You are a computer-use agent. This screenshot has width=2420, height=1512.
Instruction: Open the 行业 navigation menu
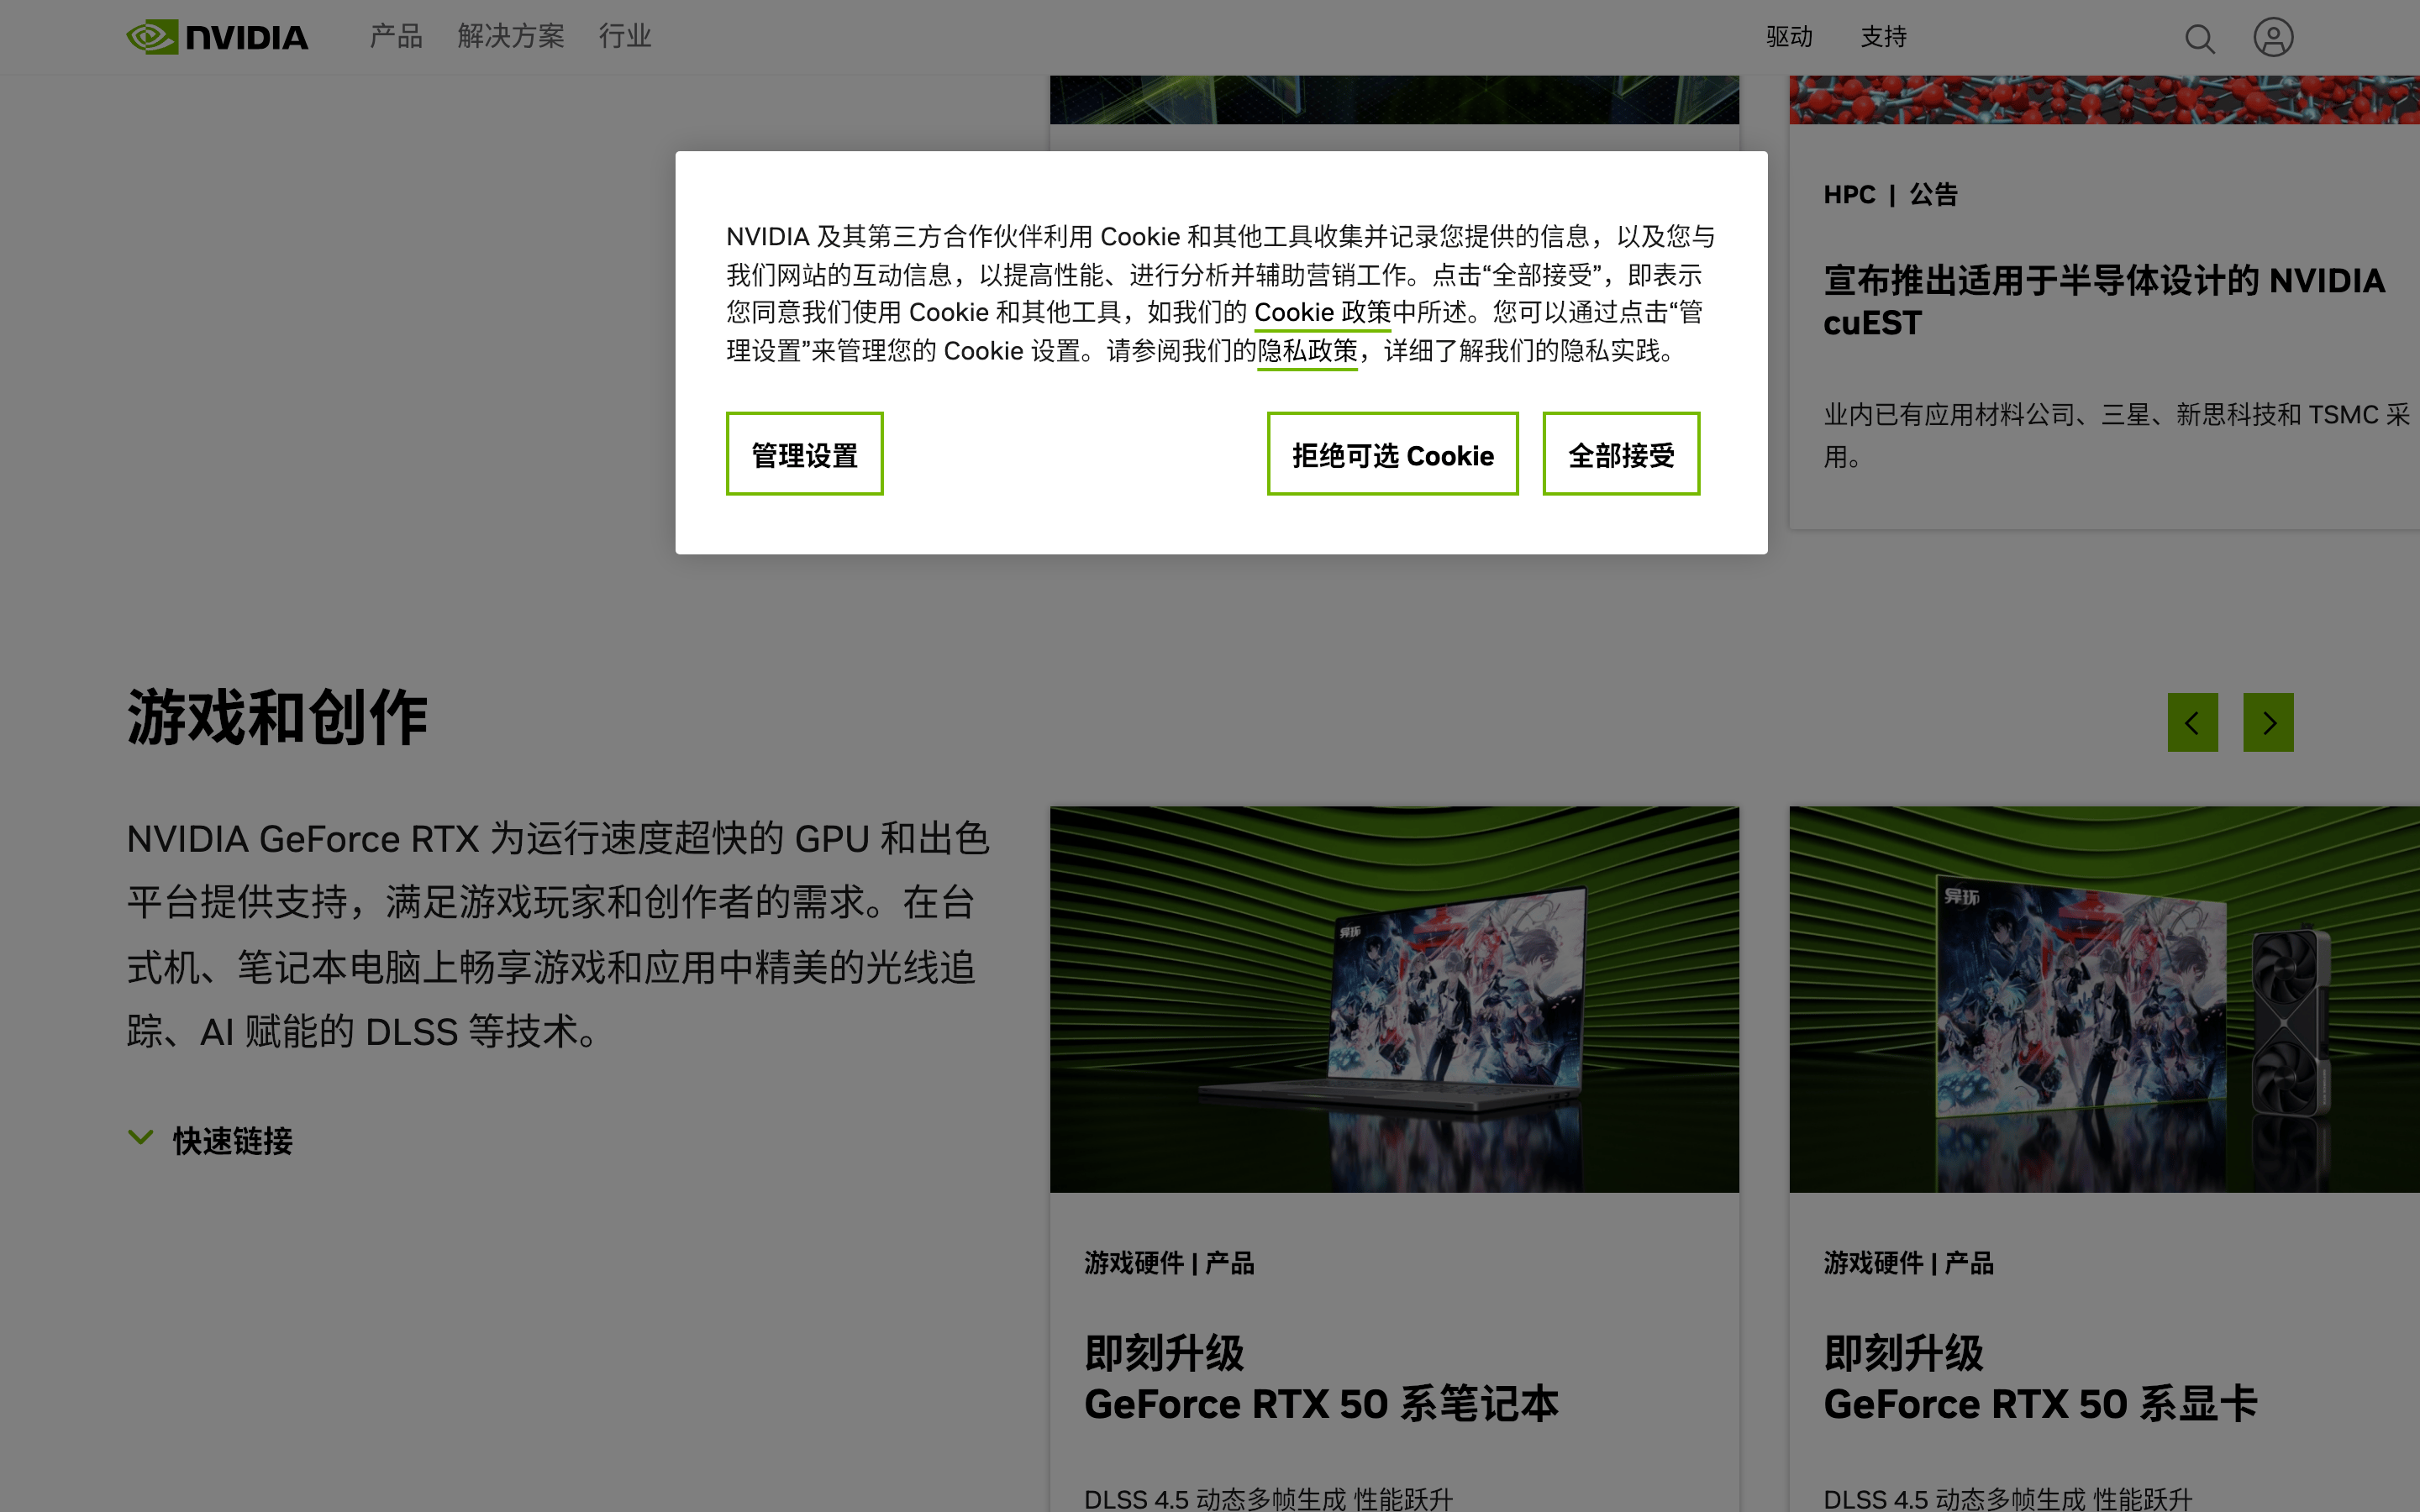(x=625, y=37)
